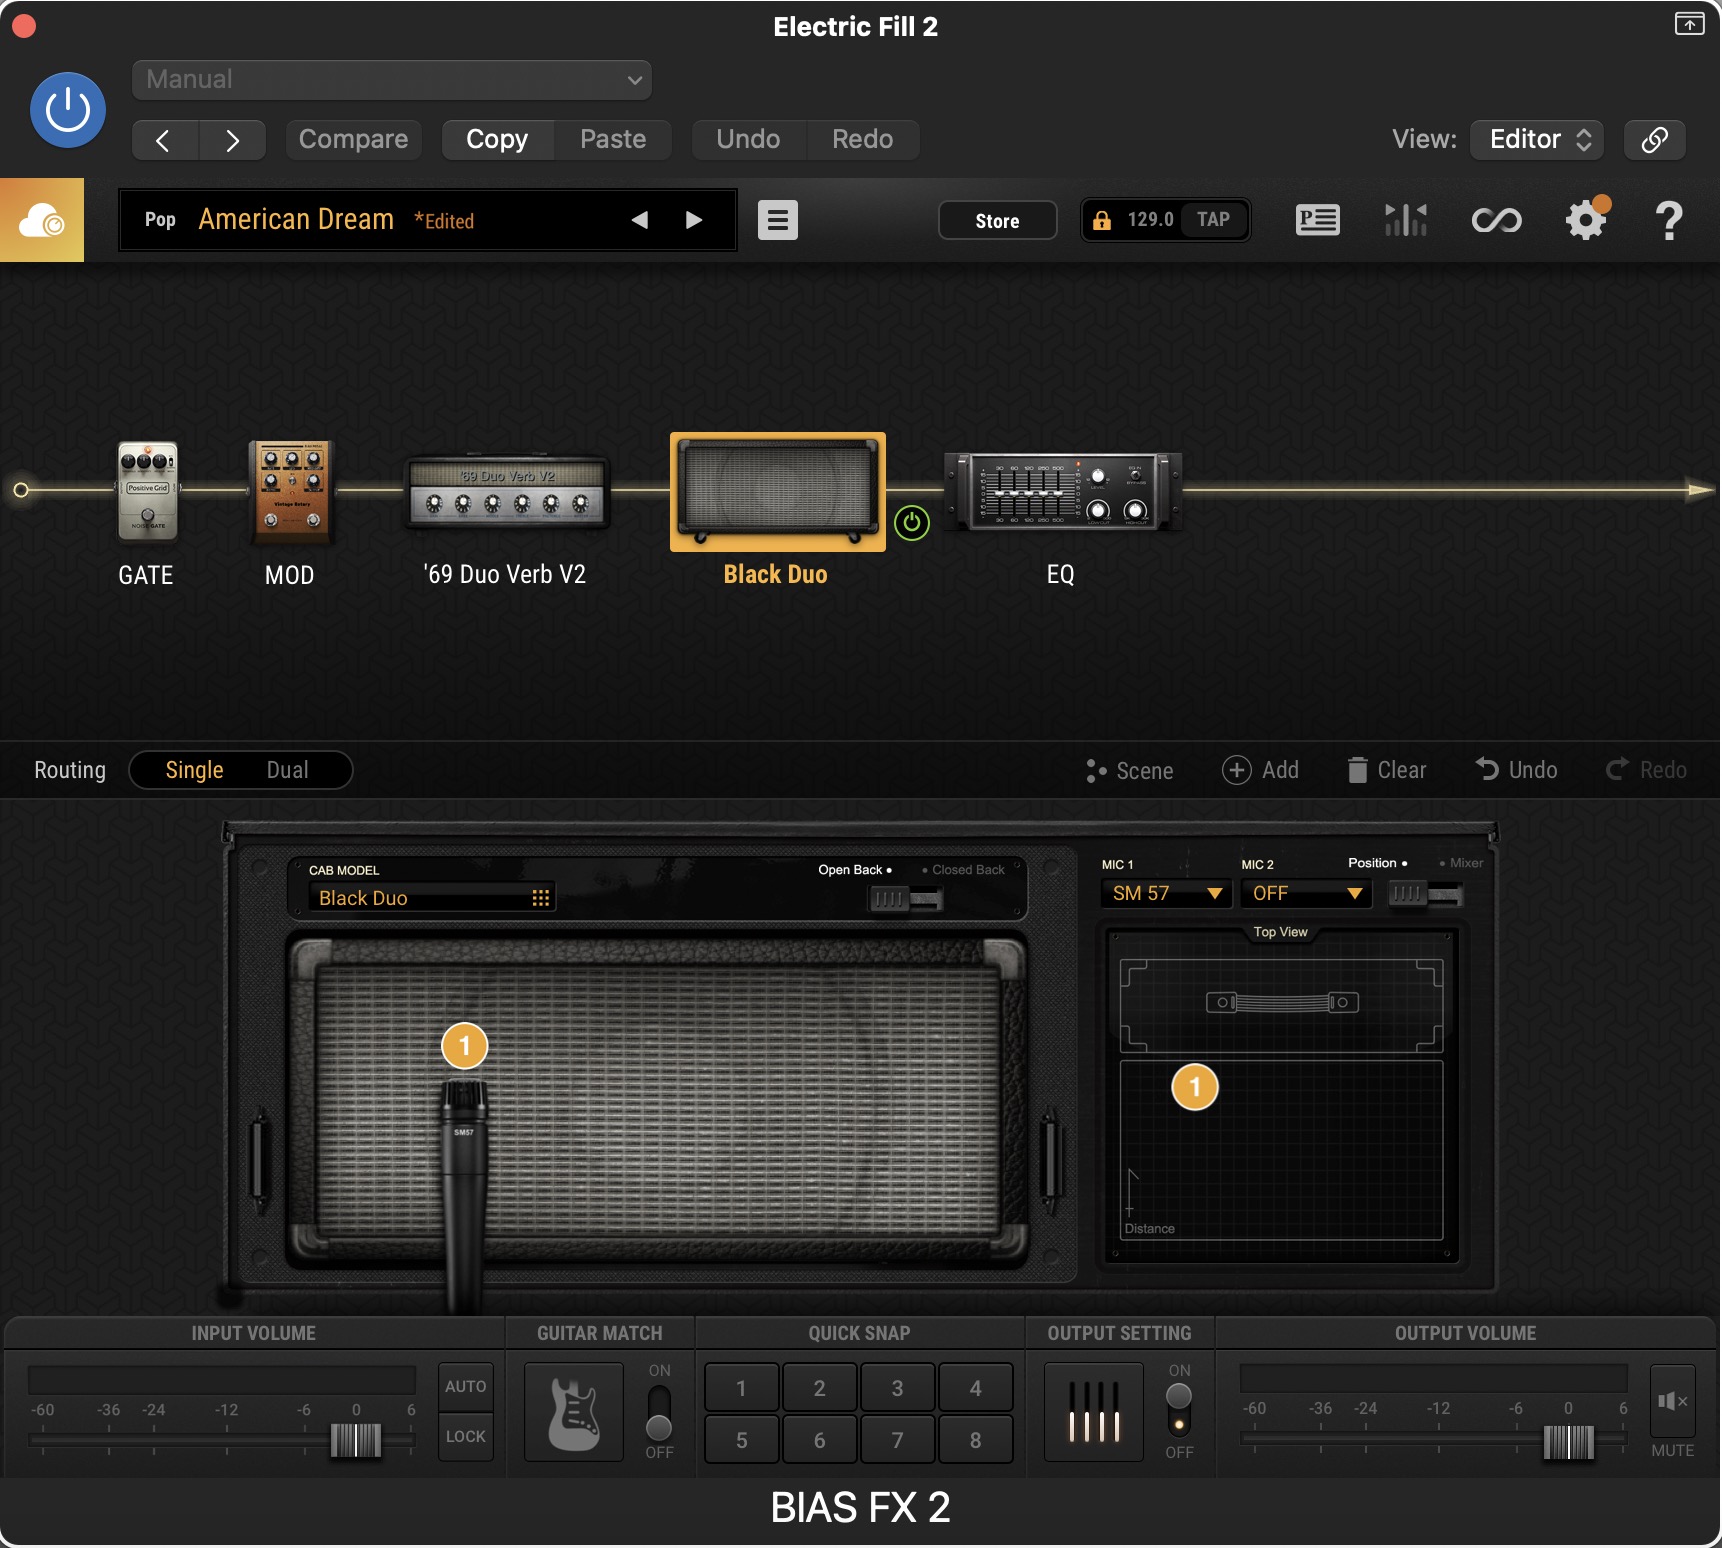Click the Paste button
Screen dimensions: 1722x1548
tap(613, 140)
